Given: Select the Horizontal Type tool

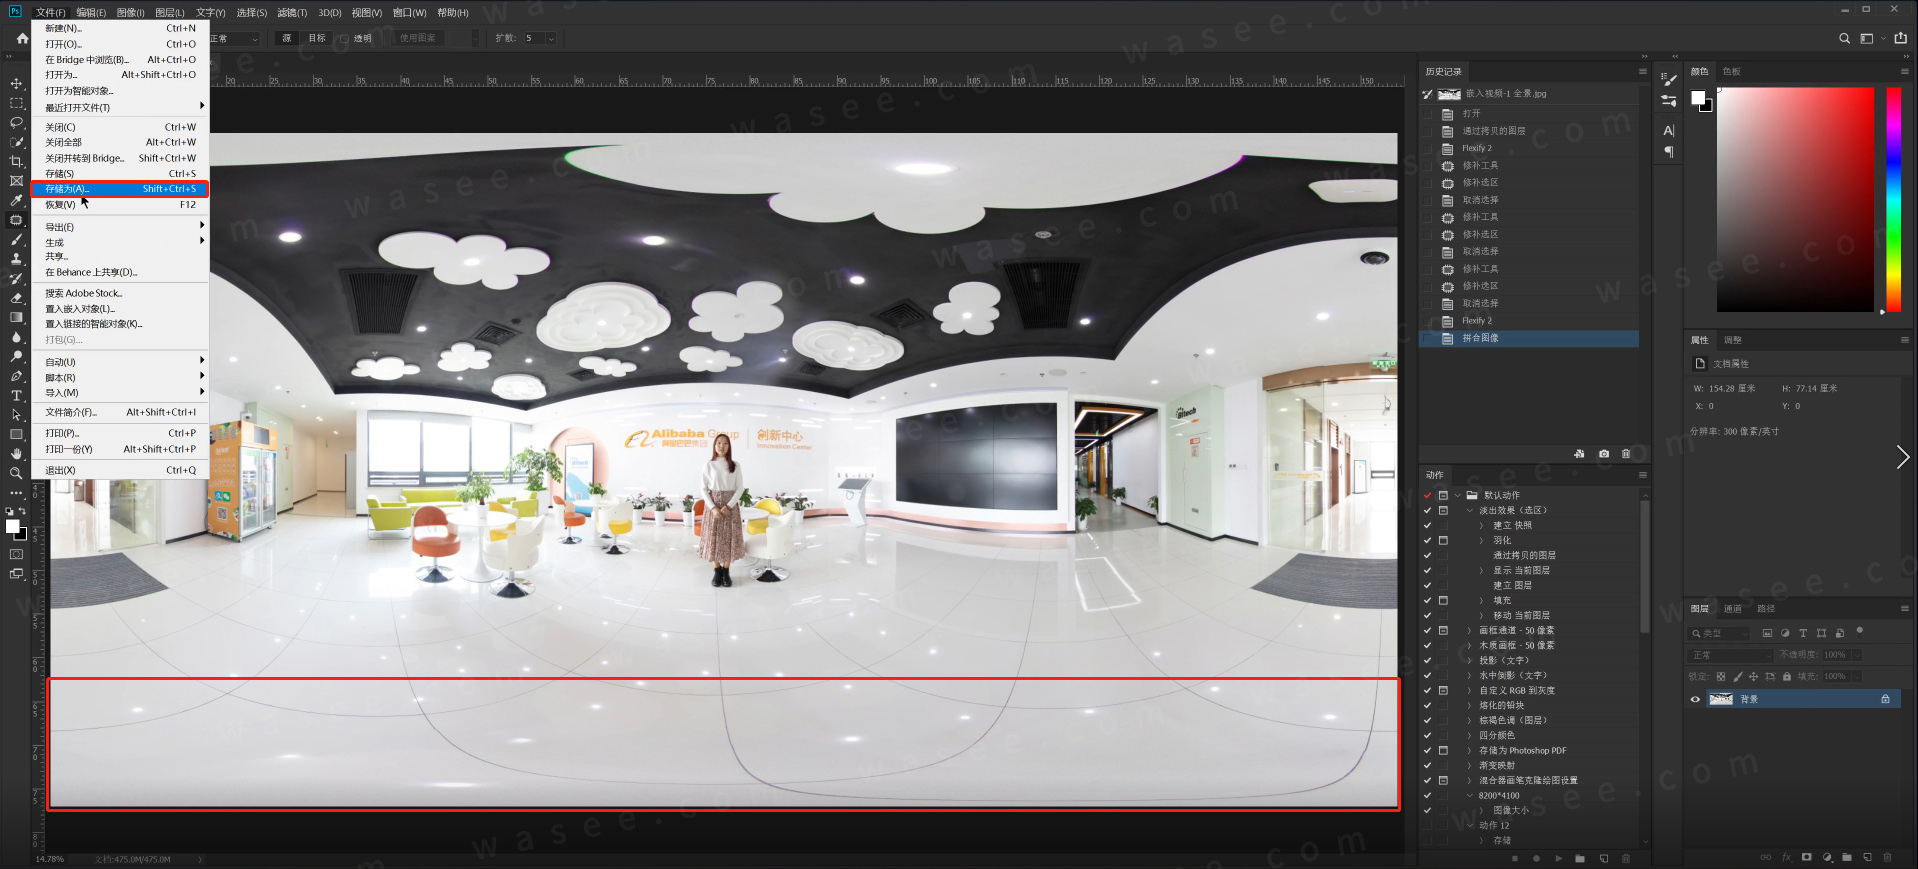Looking at the screenshot, I should (16, 395).
